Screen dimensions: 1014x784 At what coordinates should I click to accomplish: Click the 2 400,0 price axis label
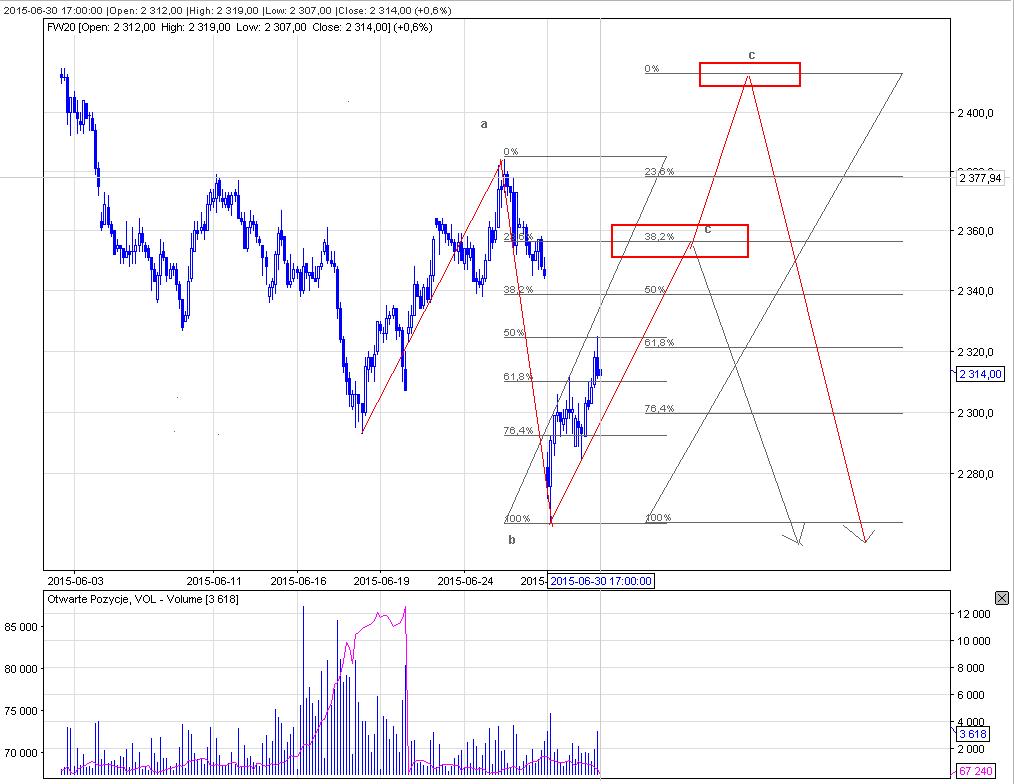coord(975,113)
